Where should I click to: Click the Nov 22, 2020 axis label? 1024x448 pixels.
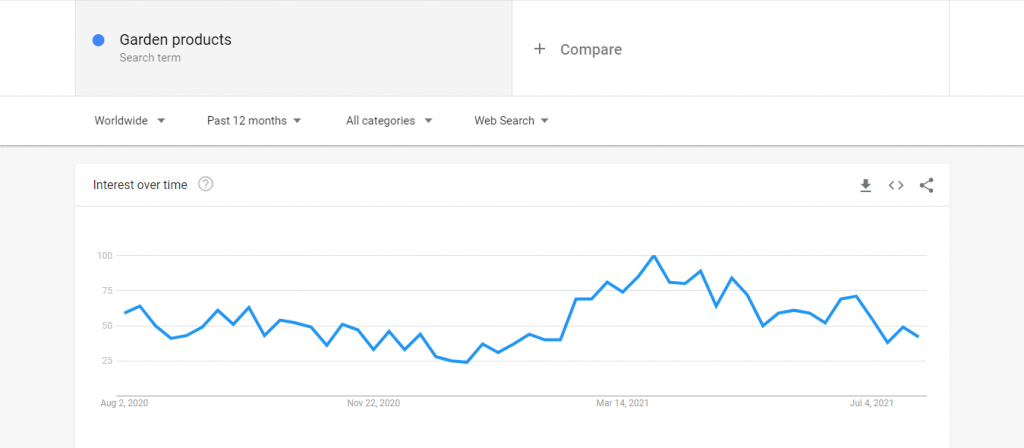[x=374, y=403]
